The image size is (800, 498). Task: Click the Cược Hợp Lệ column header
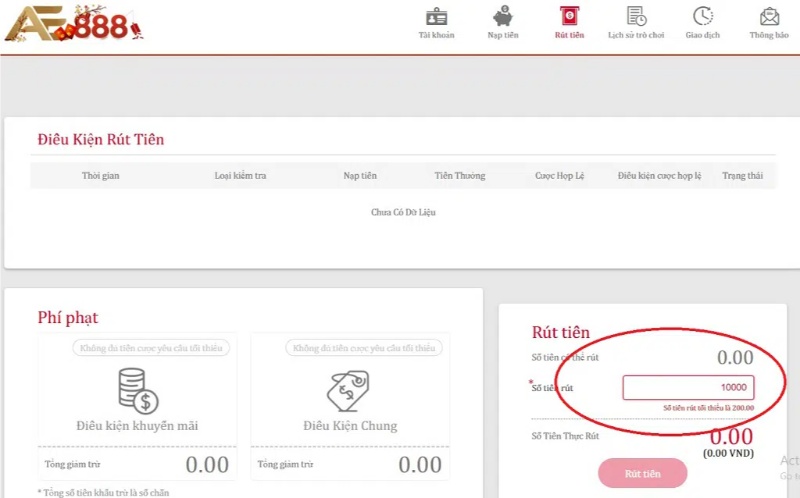pyautogui.click(x=560, y=176)
